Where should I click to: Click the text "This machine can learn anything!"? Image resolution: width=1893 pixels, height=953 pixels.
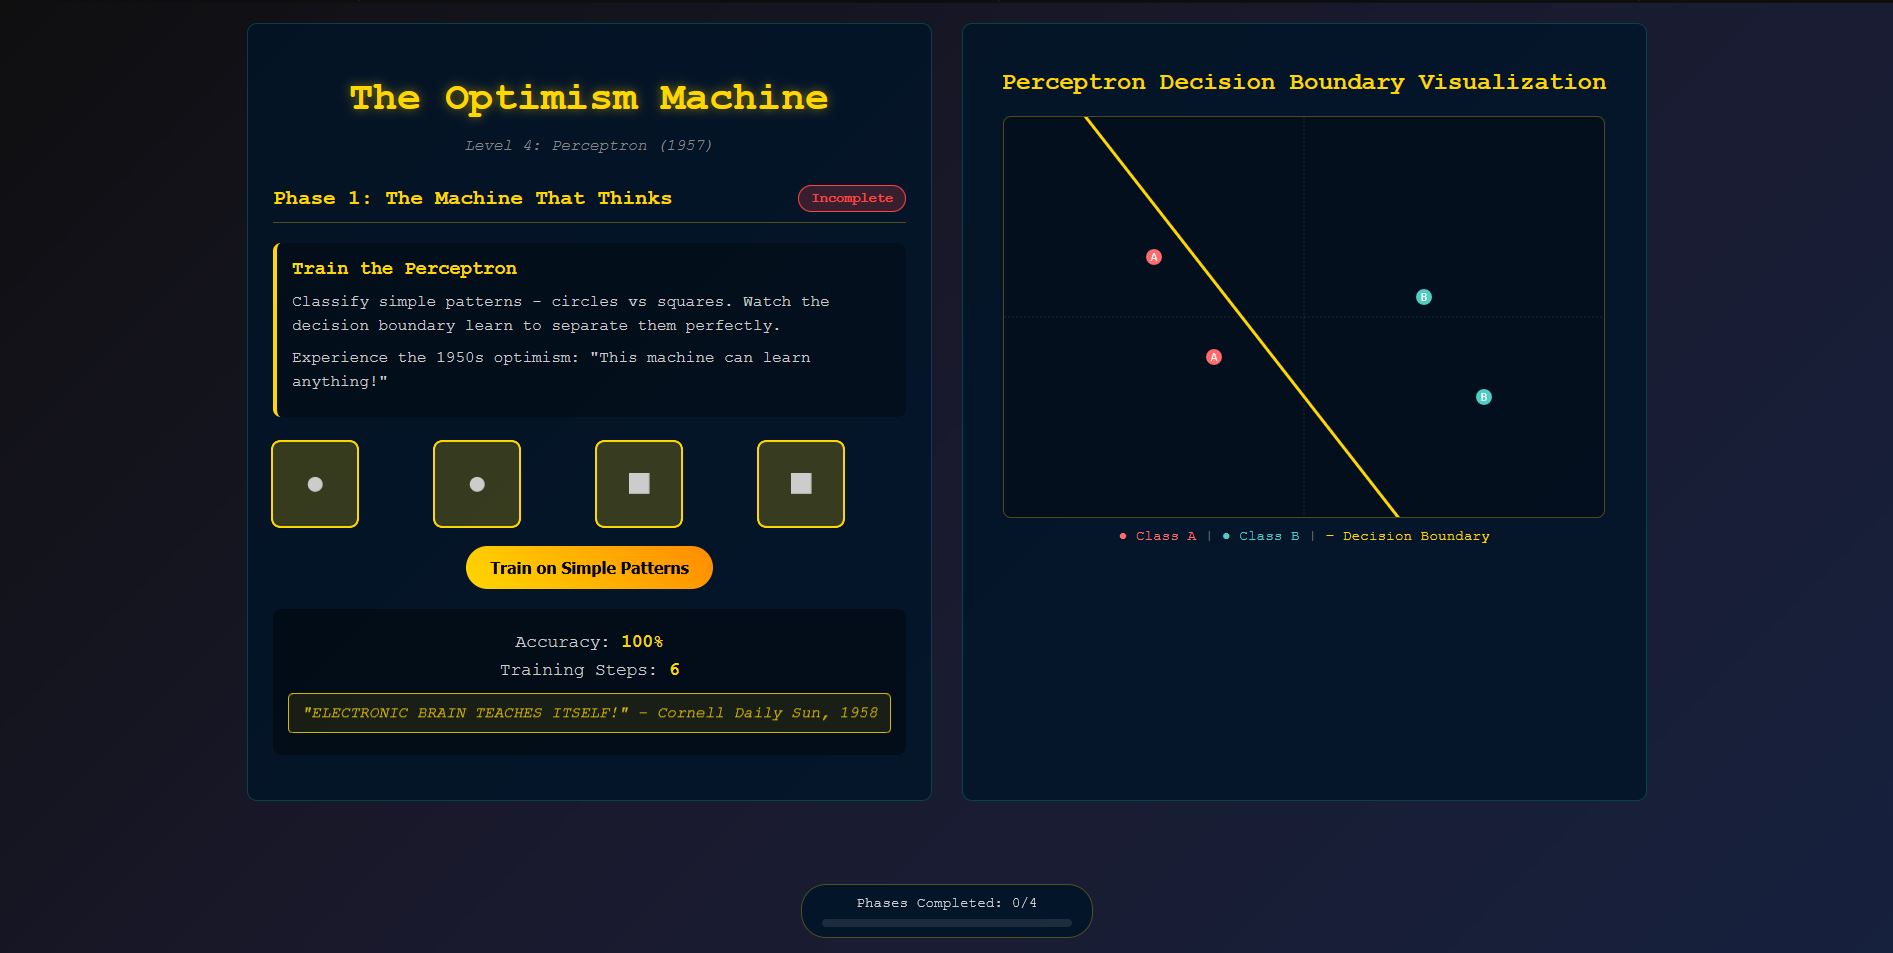(x=551, y=369)
